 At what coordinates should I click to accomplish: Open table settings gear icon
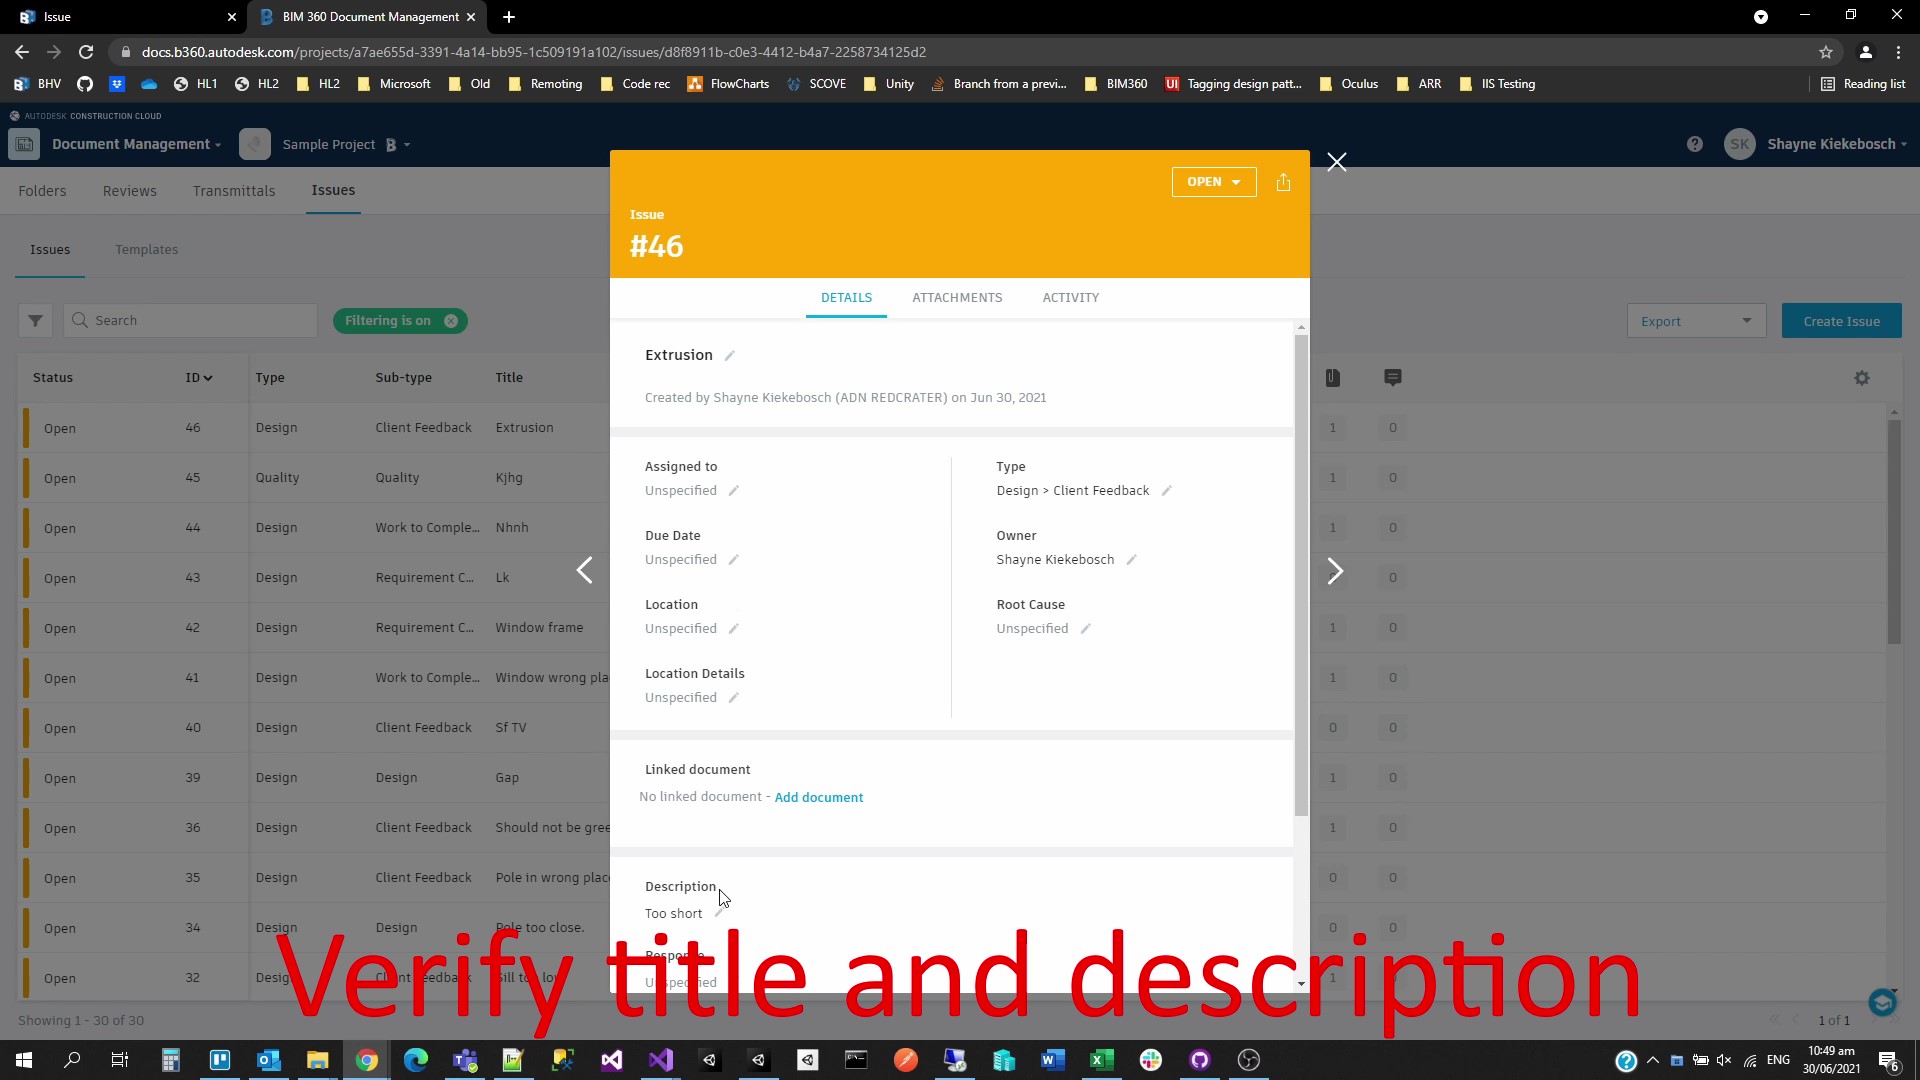(1861, 378)
